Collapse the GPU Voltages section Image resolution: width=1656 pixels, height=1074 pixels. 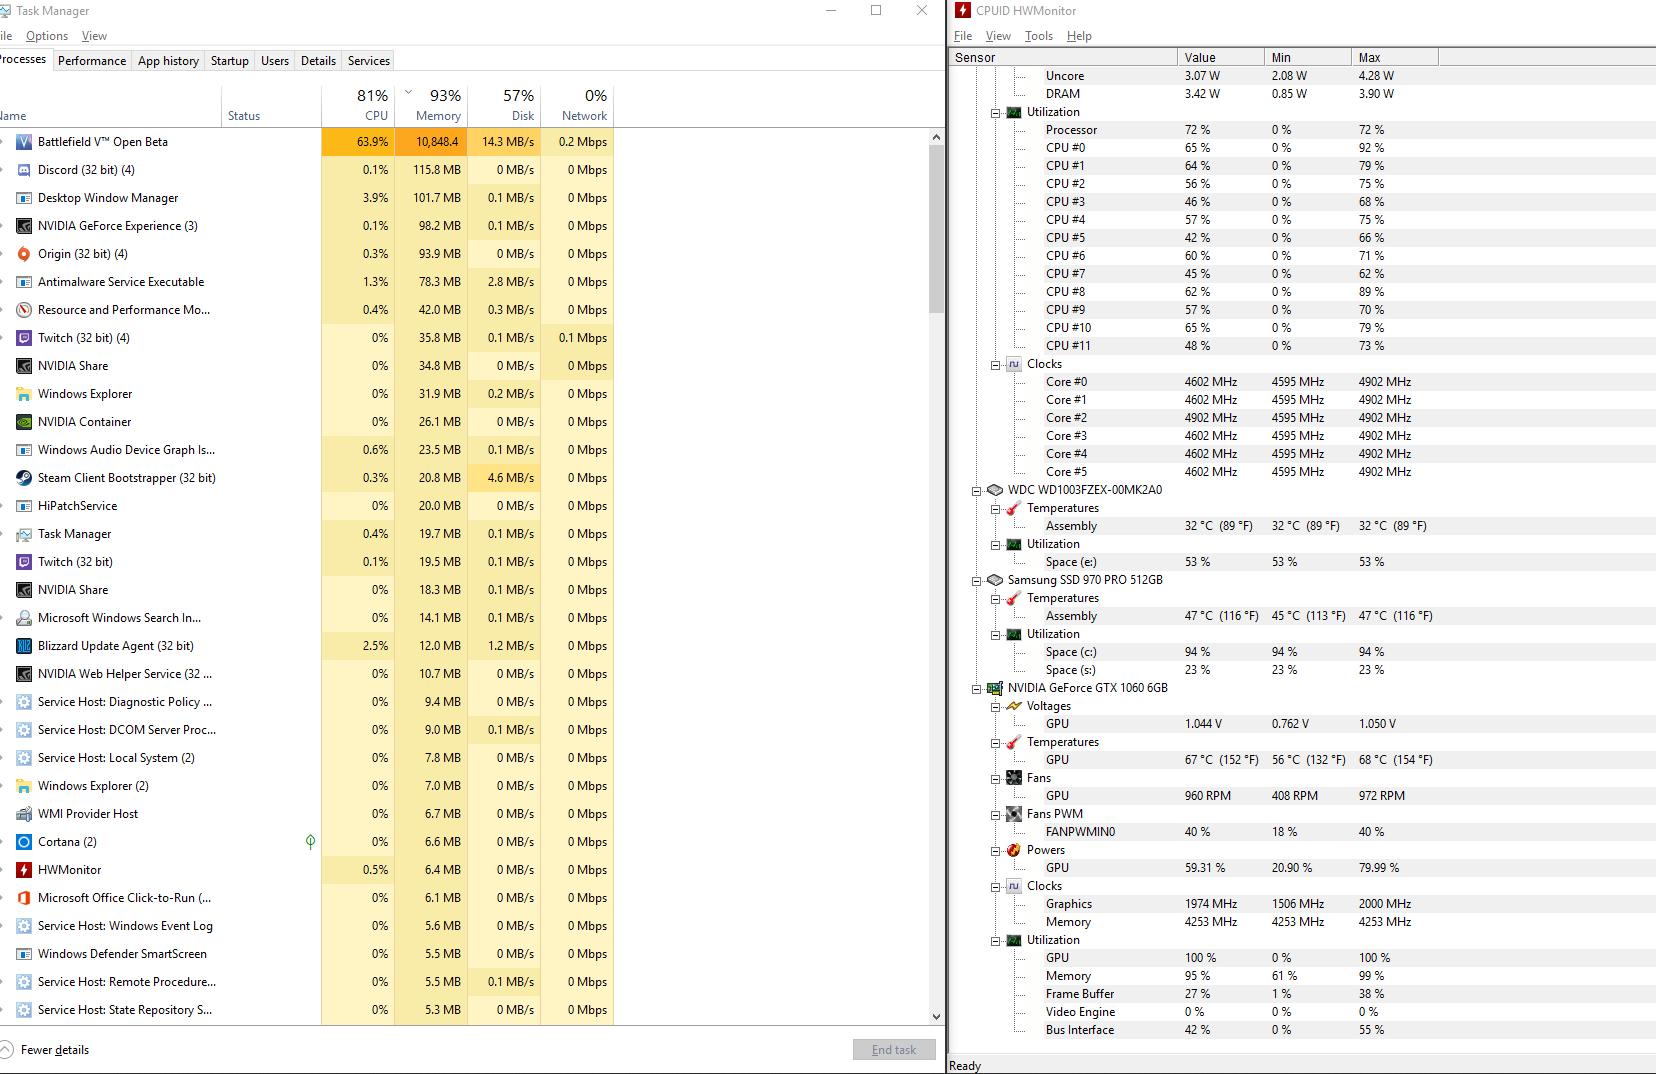point(996,707)
